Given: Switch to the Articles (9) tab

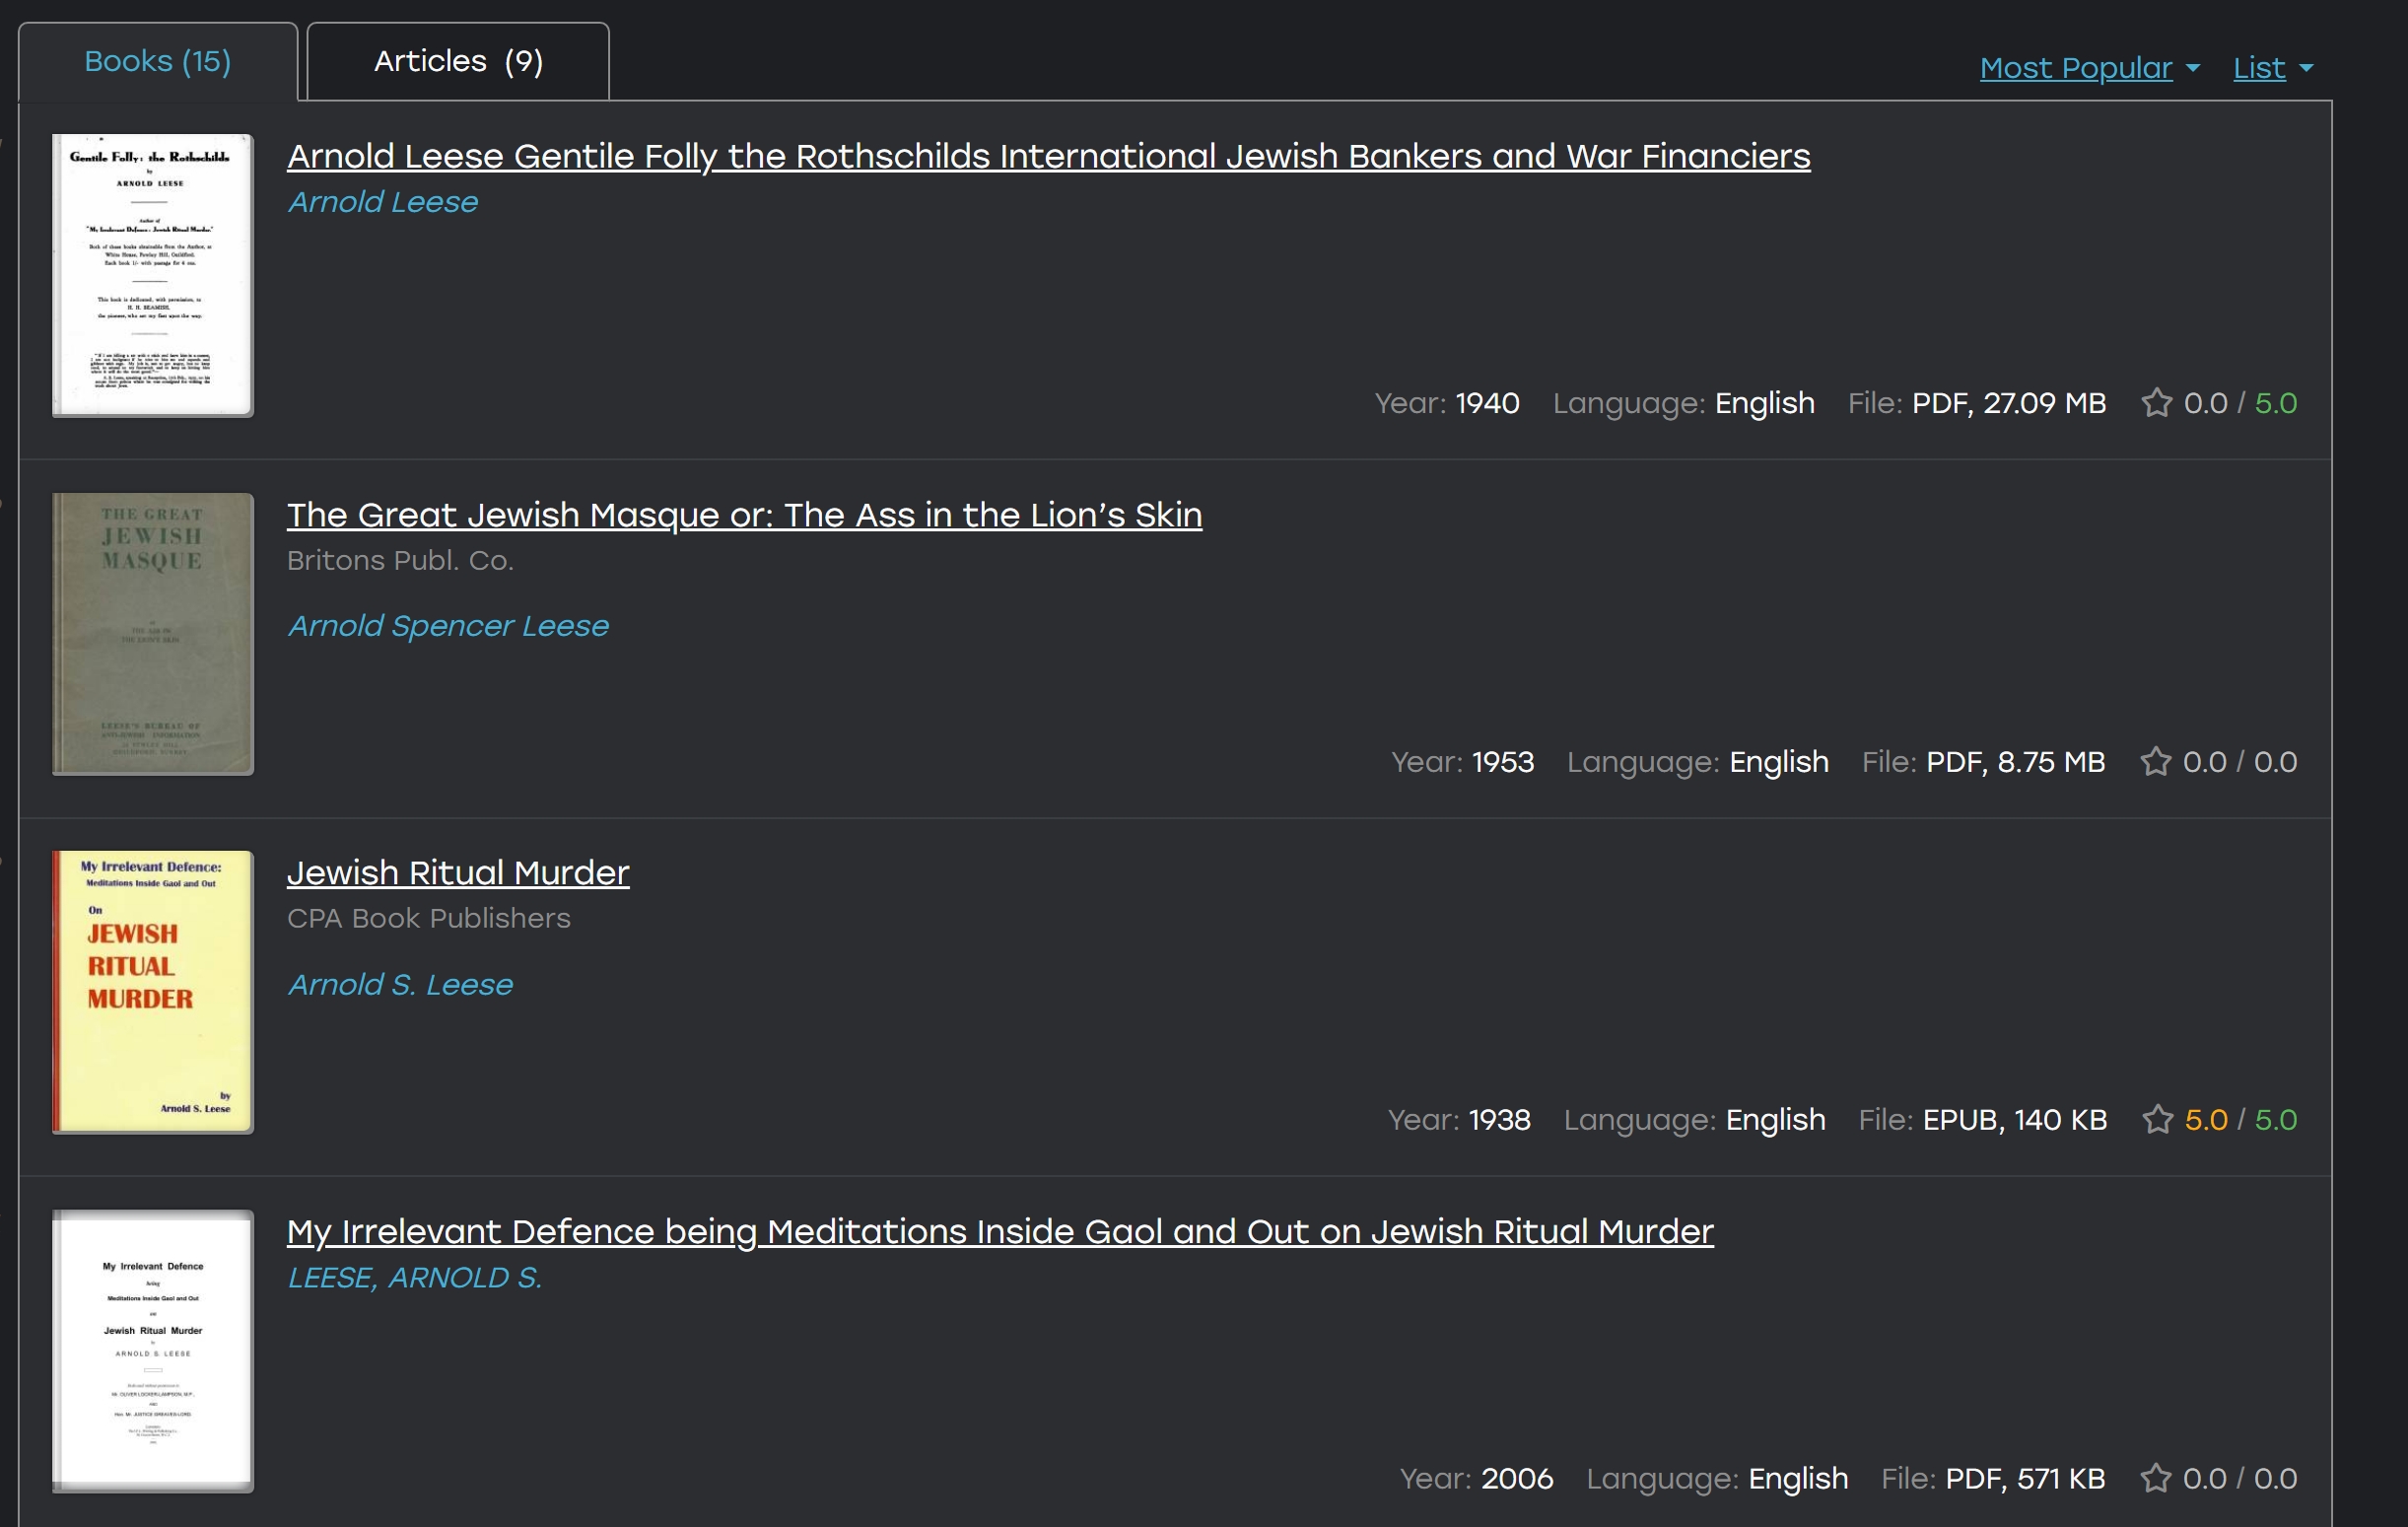Looking at the screenshot, I should [458, 62].
